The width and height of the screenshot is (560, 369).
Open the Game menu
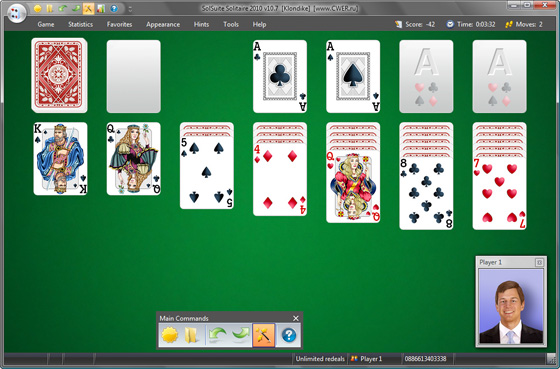tap(46, 24)
